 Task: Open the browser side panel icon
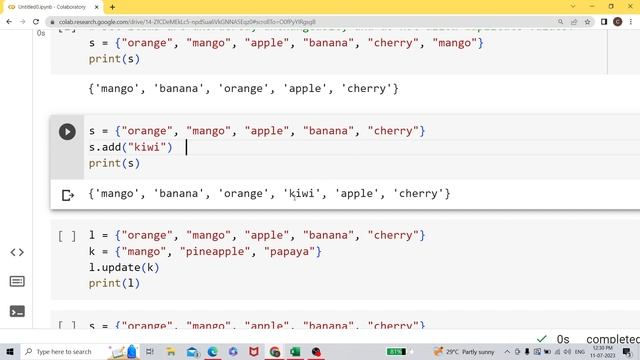click(x=604, y=22)
